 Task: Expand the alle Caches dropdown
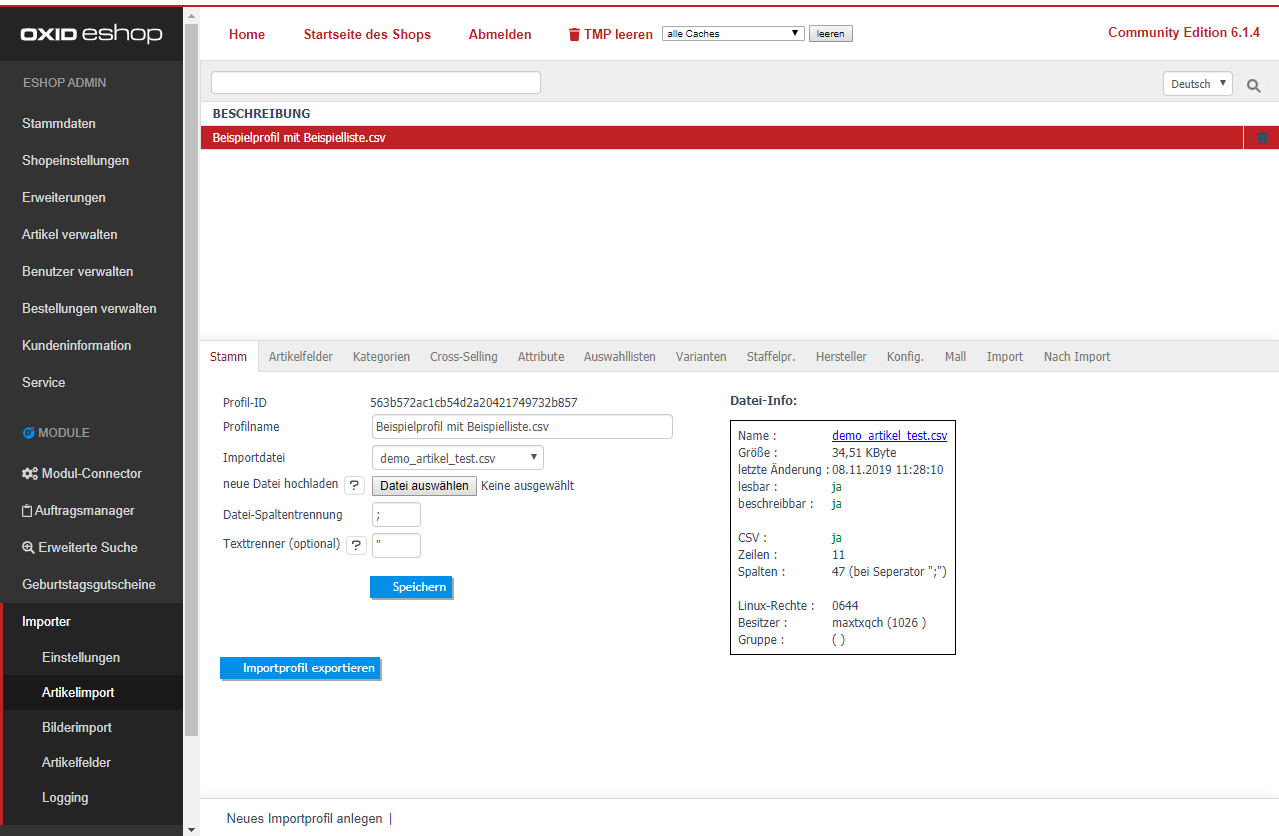click(733, 34)
